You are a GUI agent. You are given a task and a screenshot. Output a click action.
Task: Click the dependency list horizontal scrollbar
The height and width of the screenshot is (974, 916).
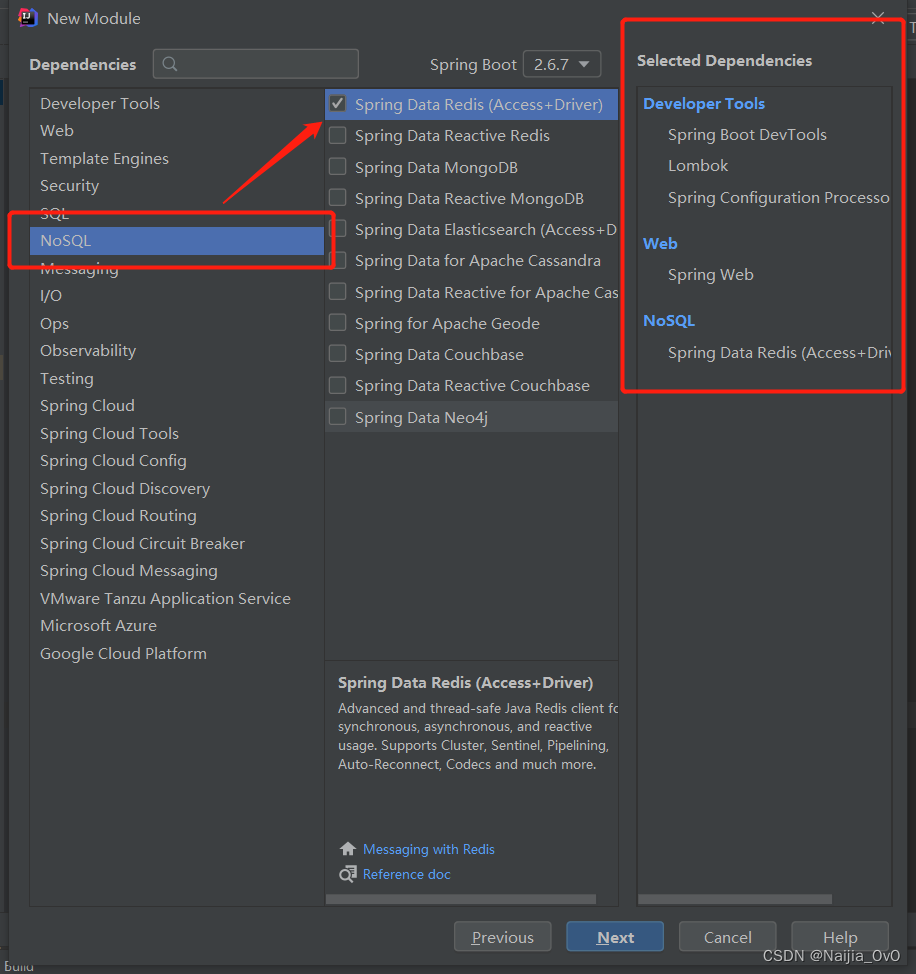coord(461,899)
